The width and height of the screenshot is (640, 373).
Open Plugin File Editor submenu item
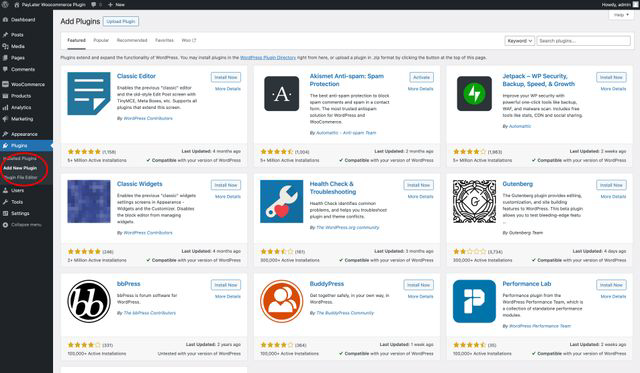click(20, 177)
